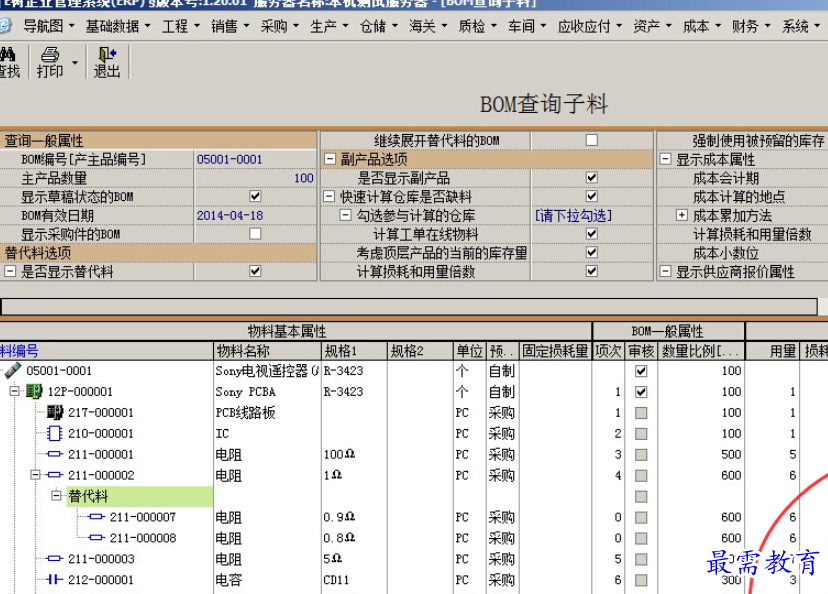Select the capacitor icon for 212-000001
The width and height of the screenshot is (828, 594).
pos(55,579)
